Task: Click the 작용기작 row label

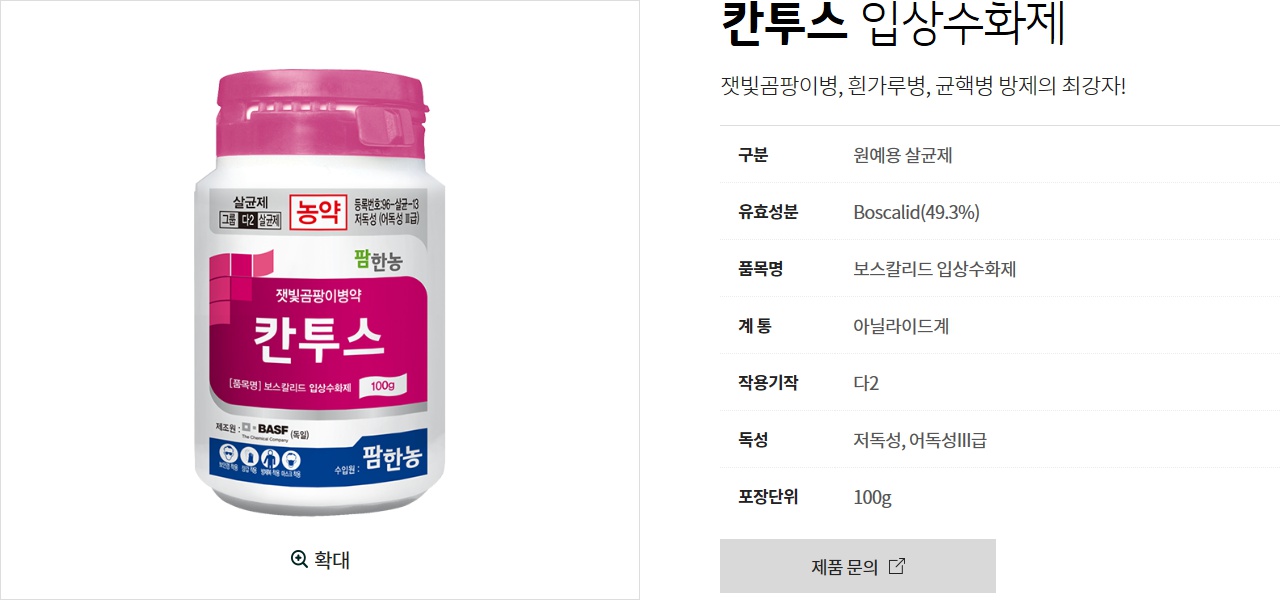Action: click(768, 383)
